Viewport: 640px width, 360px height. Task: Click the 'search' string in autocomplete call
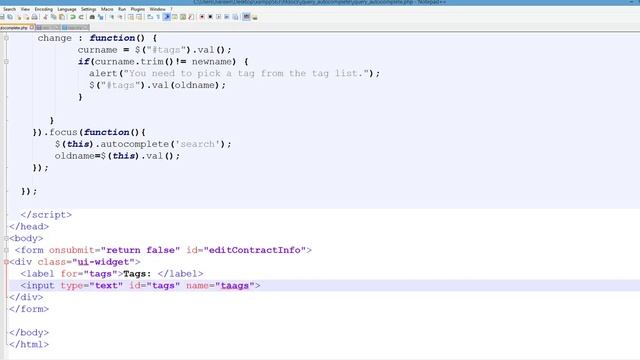tap(198, 144)
